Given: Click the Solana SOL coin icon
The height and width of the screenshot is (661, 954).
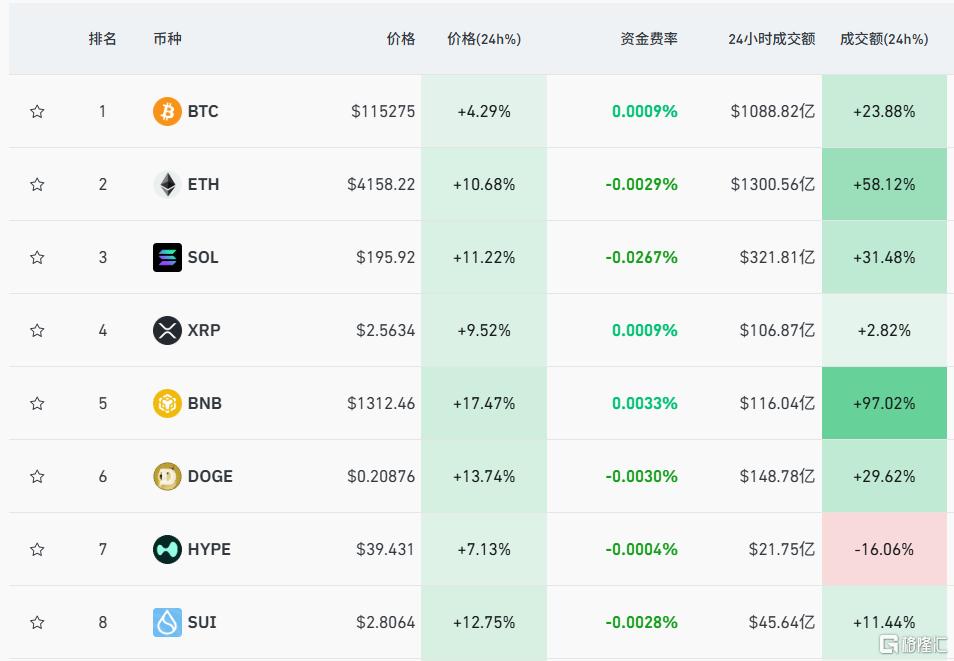Looking at the screenshot, I should pos(167,257).
